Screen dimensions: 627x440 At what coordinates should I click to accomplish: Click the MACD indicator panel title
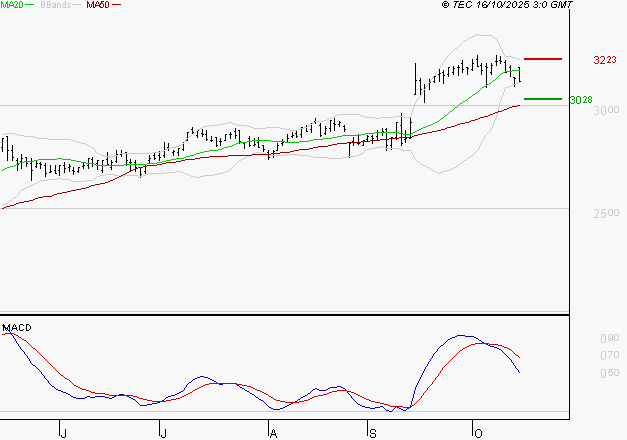[17, 328]
